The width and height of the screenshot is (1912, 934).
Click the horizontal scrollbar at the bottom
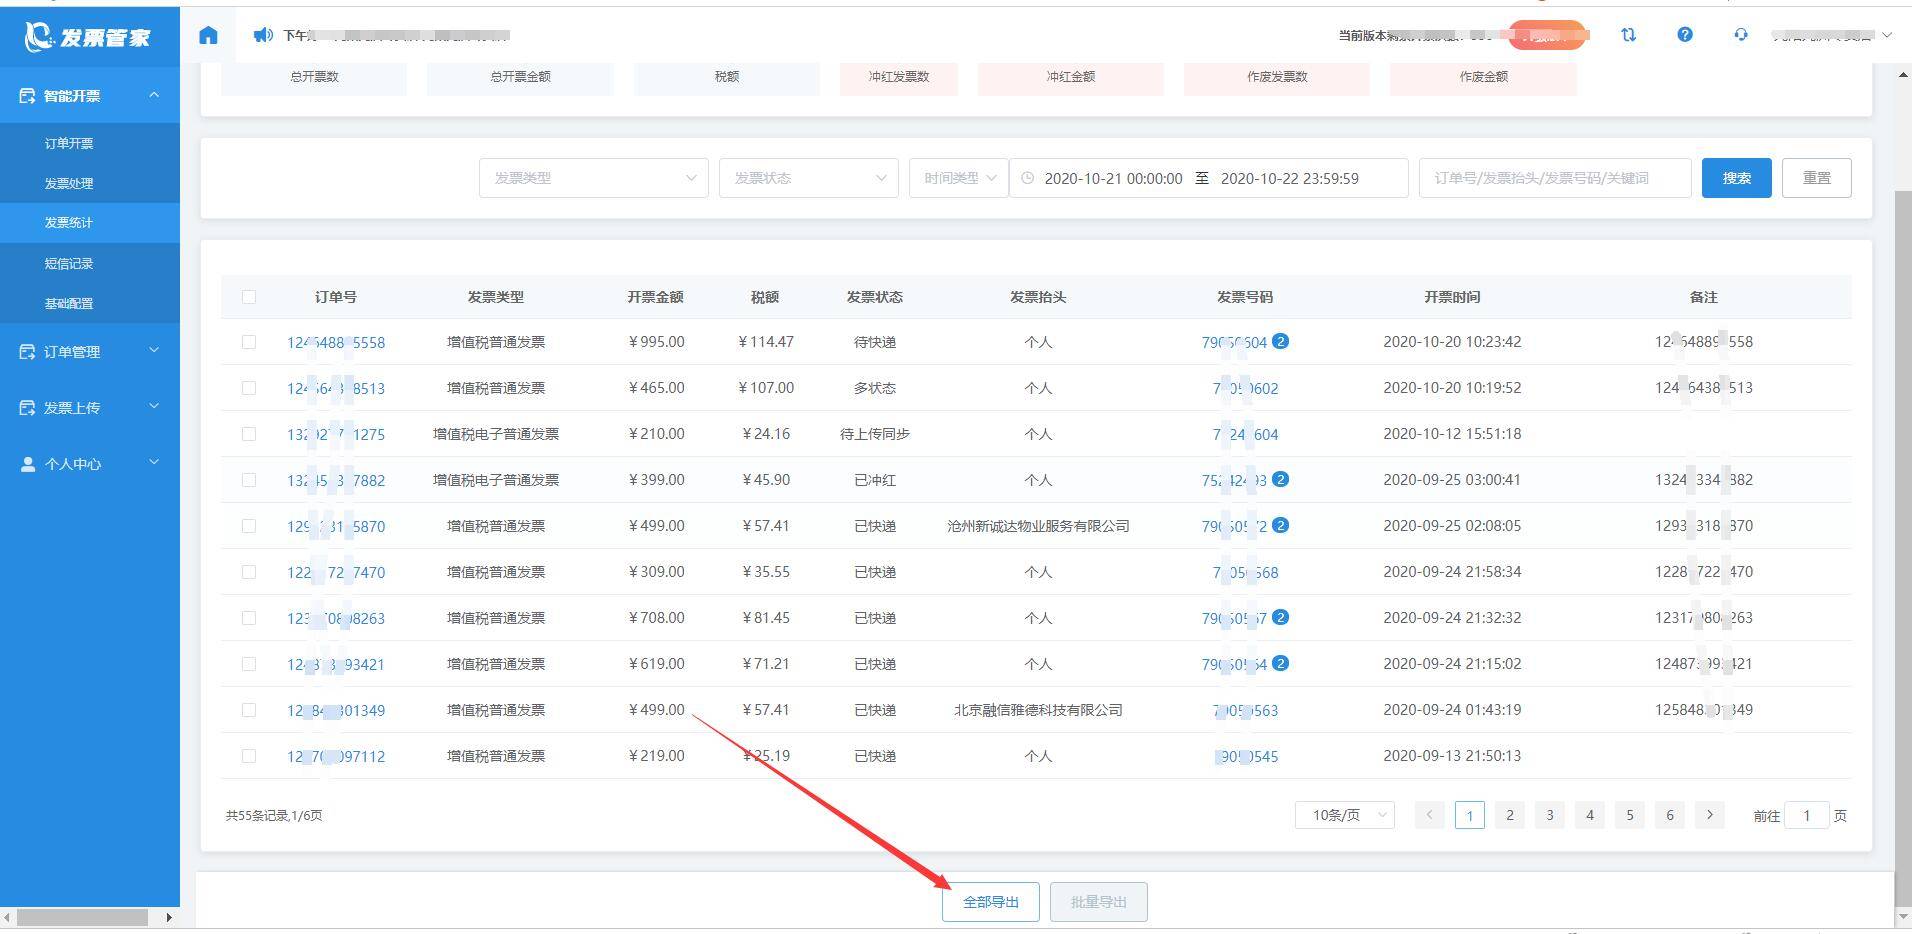[82, 917]
